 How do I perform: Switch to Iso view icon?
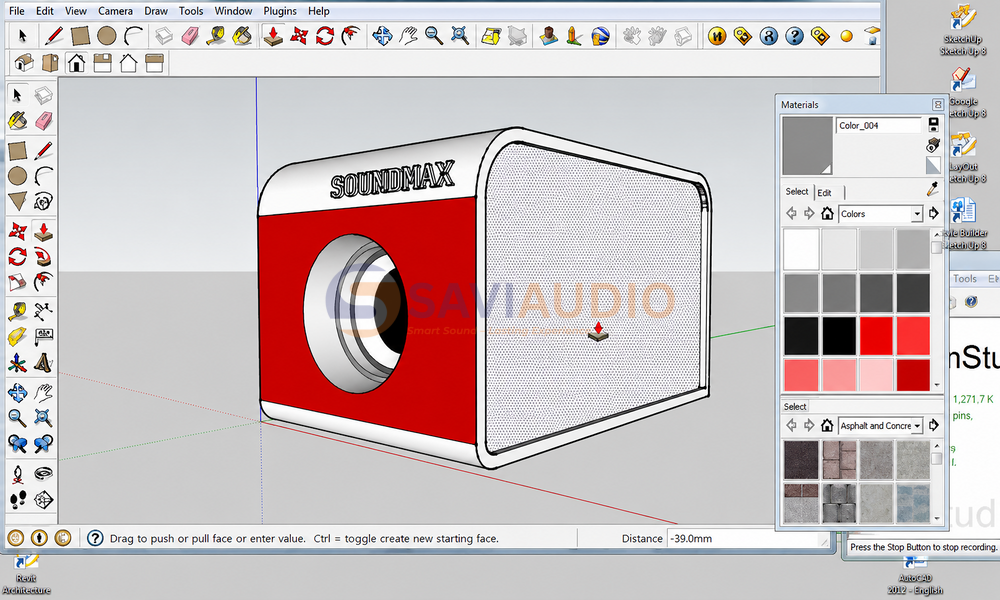tap(24, 63)
